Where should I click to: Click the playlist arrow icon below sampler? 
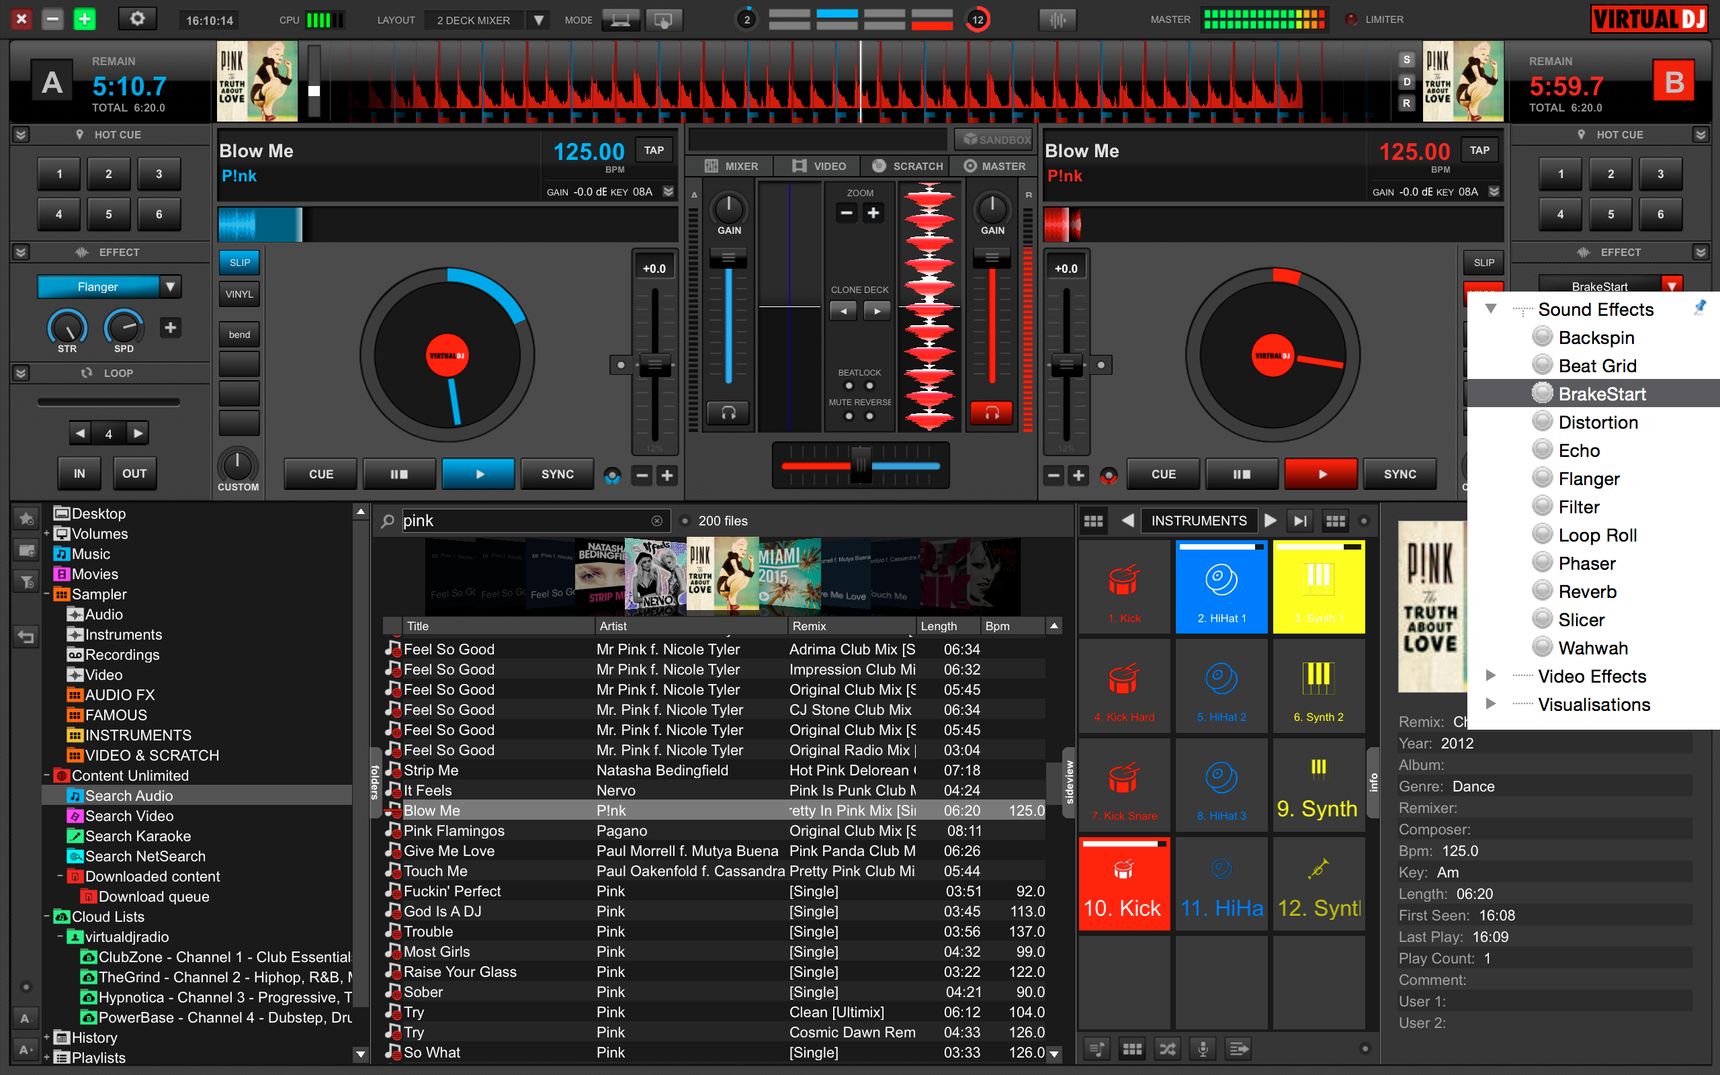pos(1238,1048)
